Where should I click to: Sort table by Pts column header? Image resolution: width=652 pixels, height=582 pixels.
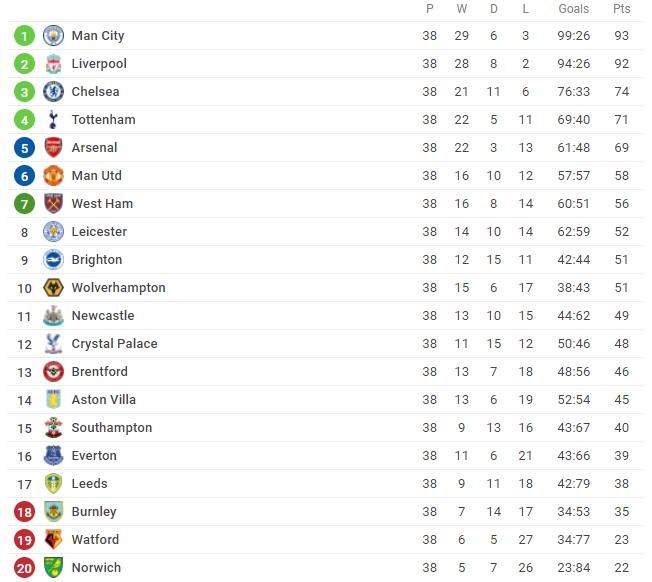coord(622,9)
